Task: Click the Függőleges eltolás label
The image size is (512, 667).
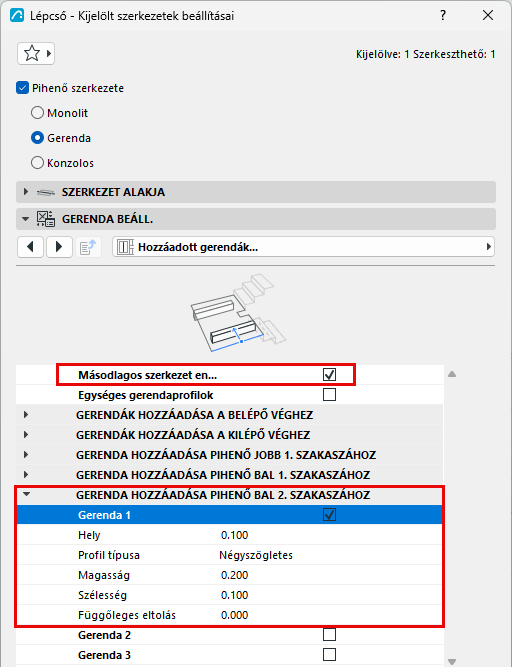Action: pos(127,615)
